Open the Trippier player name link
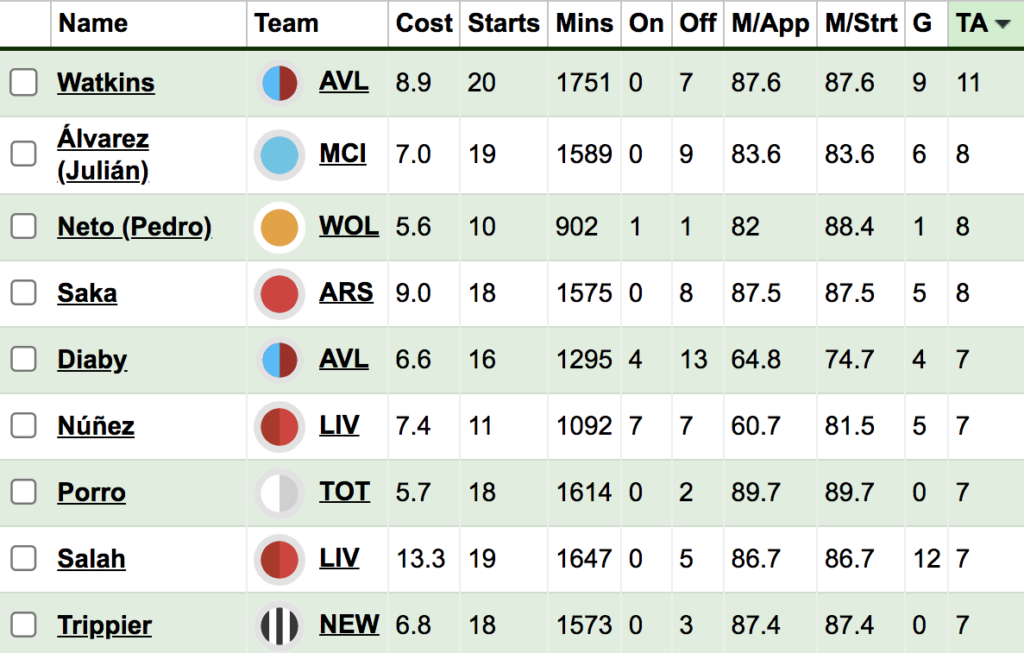This screenshot has height=653, width=1024. (x=104, y=626)
